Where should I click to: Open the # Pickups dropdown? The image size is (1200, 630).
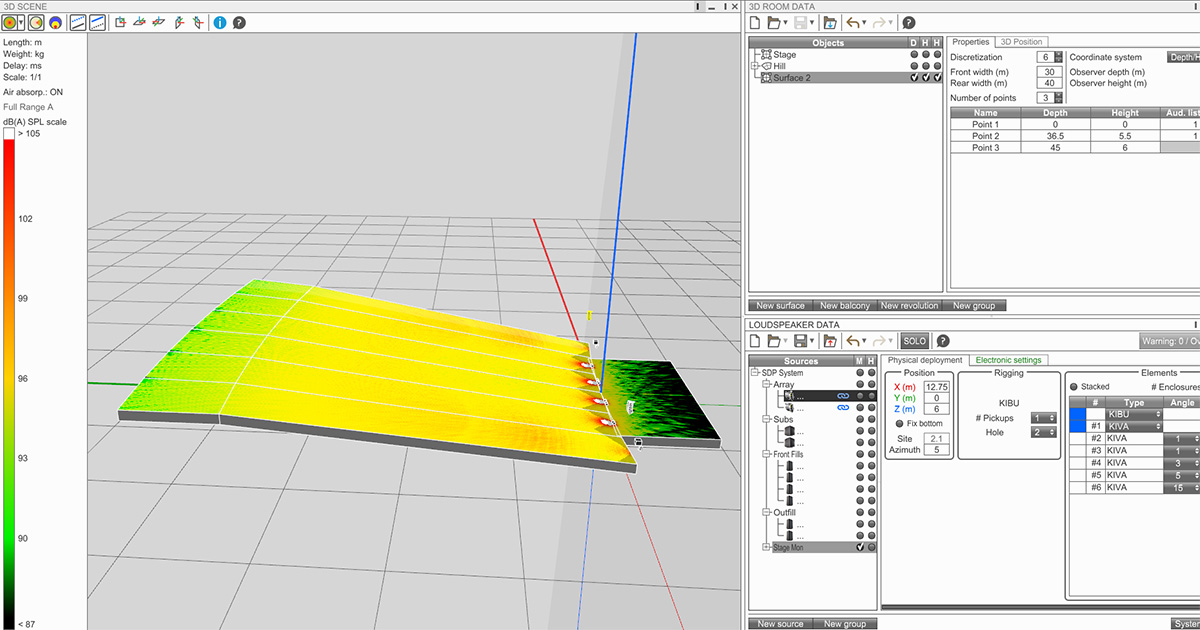[1044, 417]
